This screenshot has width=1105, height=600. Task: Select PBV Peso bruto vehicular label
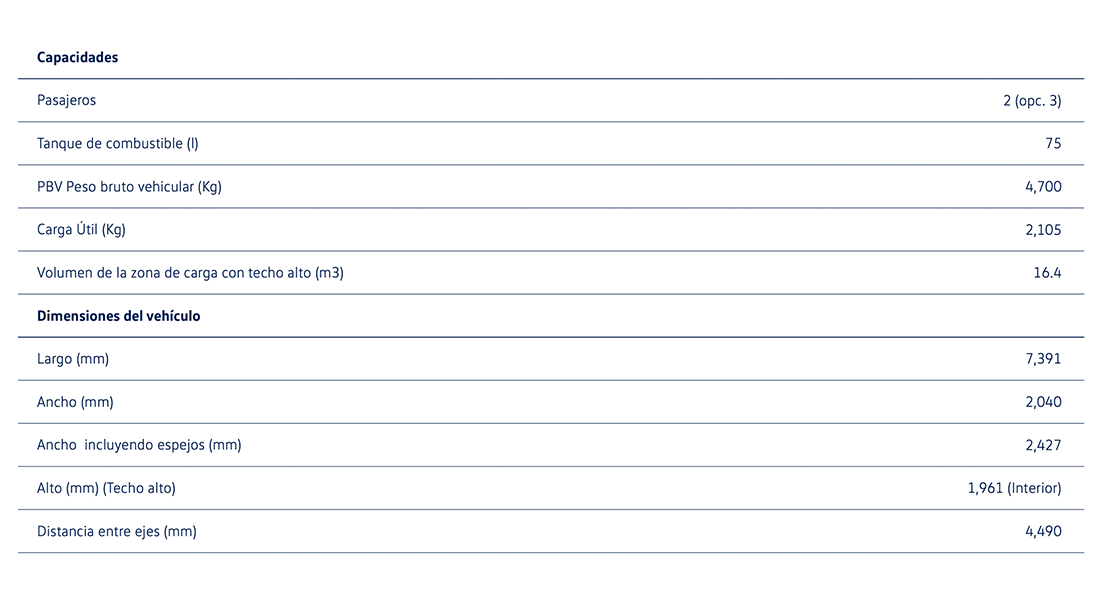(x=129, y=187)
